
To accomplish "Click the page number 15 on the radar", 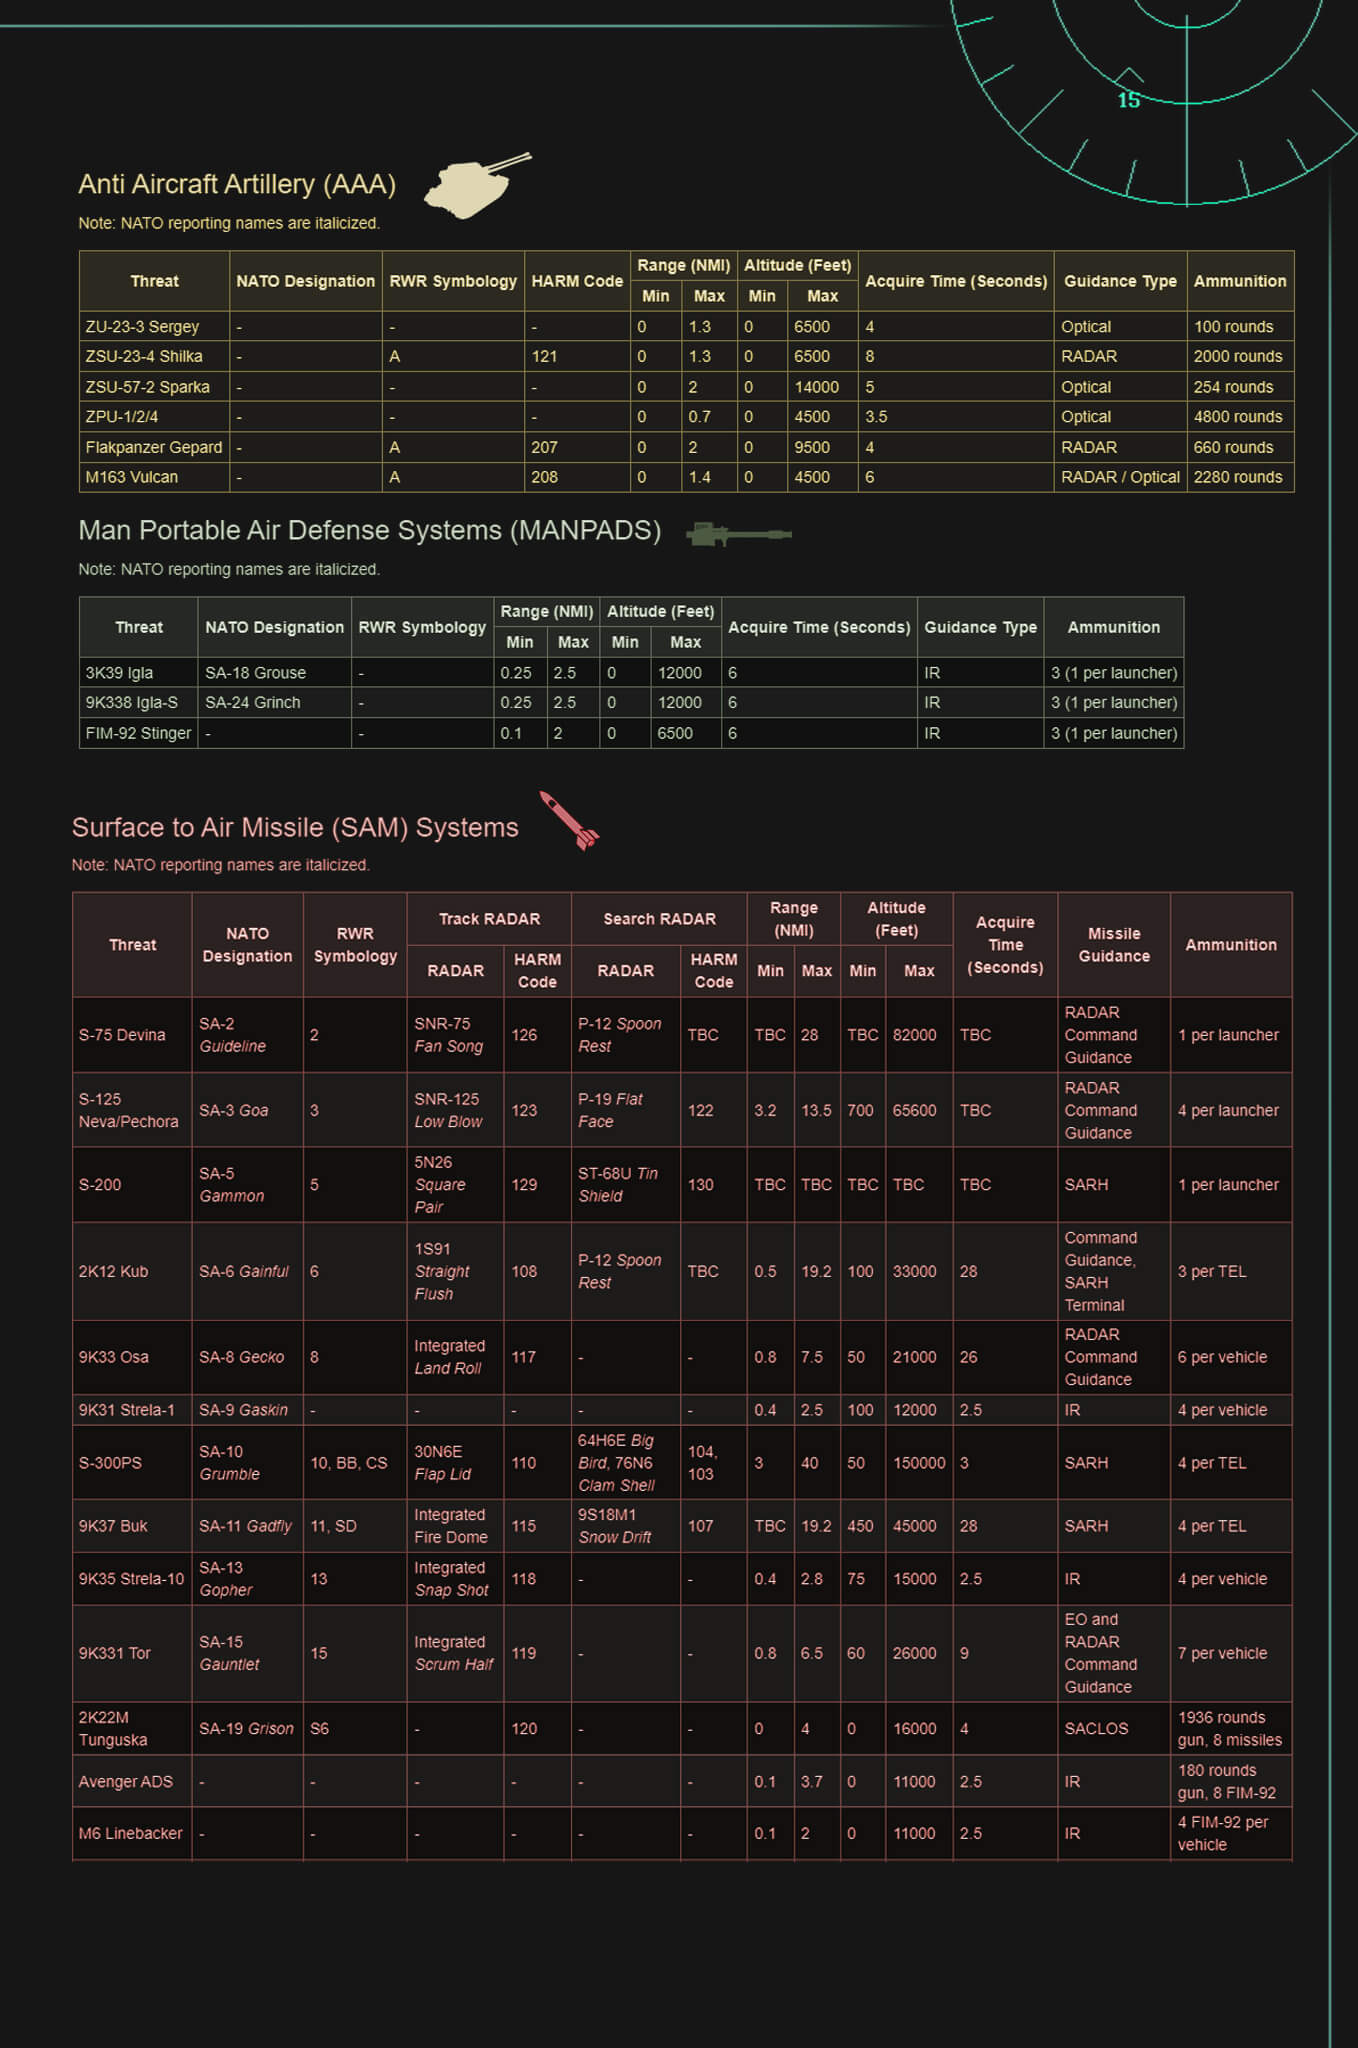I will coord(1128,100).
